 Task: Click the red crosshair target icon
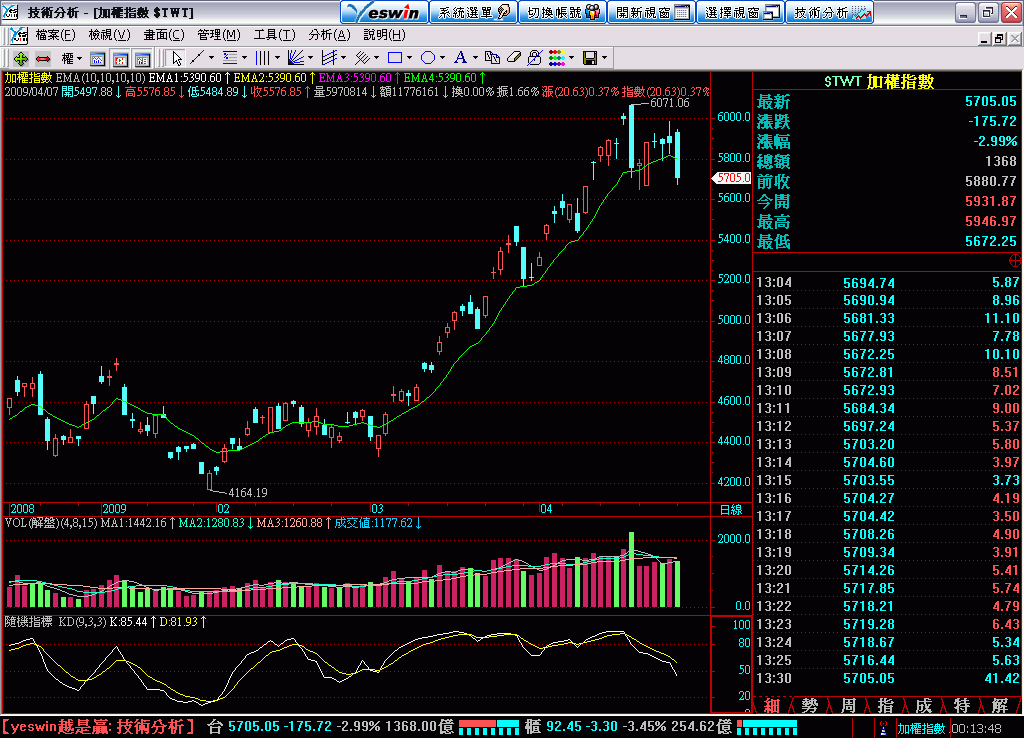click(x=1015, y=261)
